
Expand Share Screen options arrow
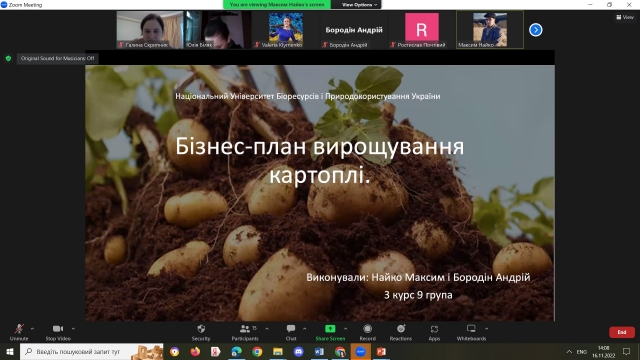346,329
